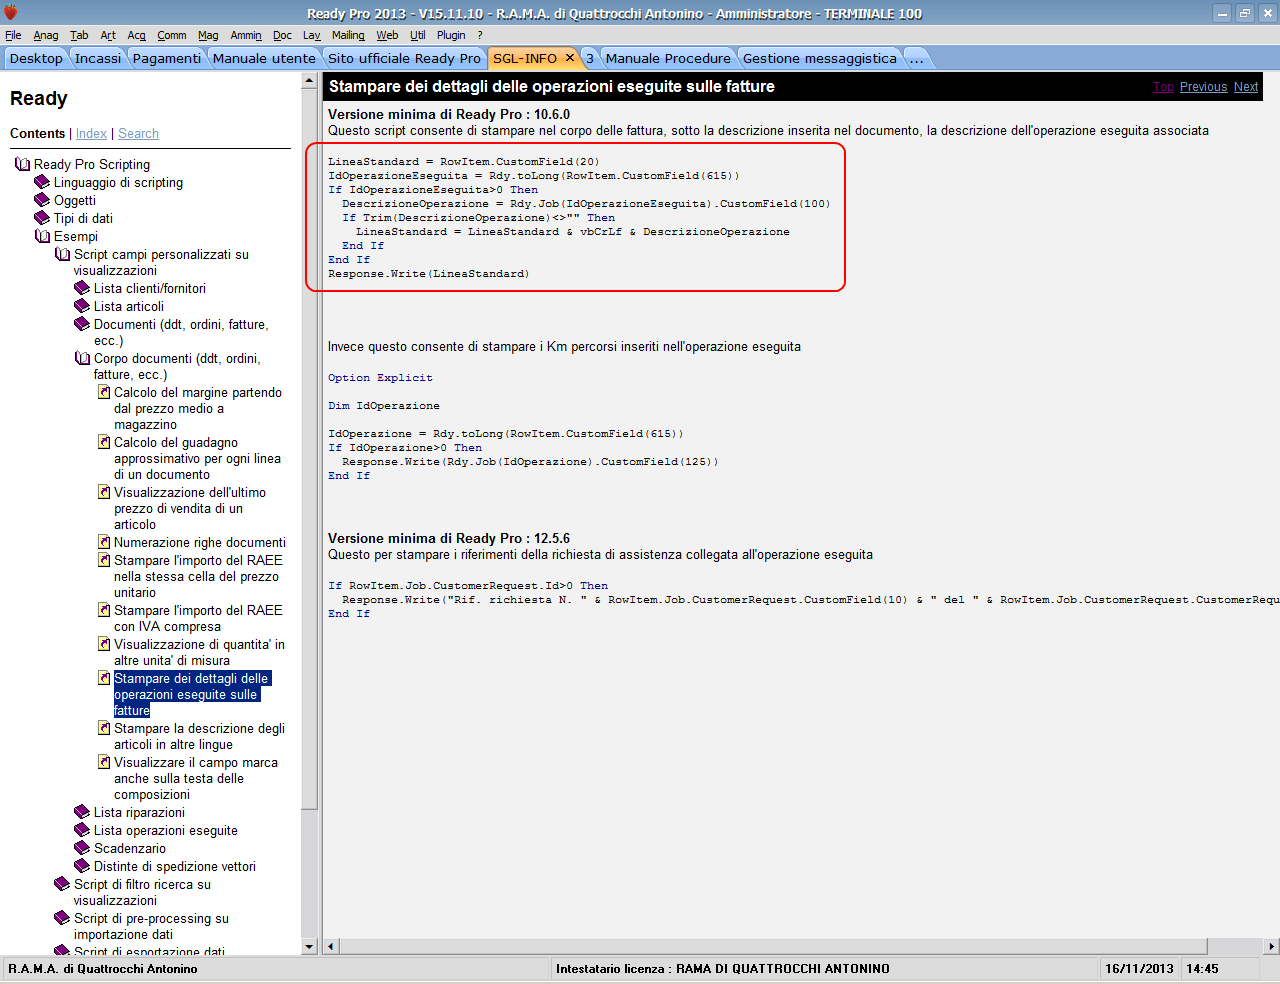1280x984 pixels.
Task: Click the book icon next to Oggetti
Action: coord(42,200)
